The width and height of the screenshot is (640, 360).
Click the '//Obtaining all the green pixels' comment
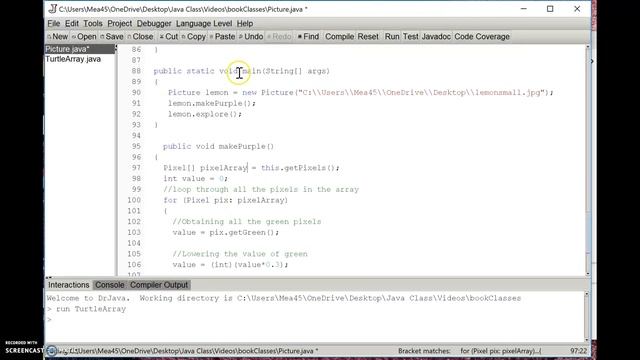click(x=247, y=222)
